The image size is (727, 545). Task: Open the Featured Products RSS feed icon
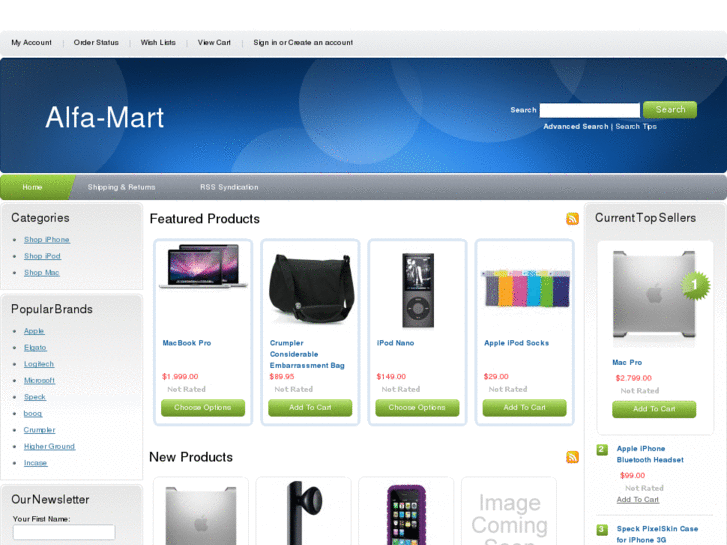coord(572,218)
